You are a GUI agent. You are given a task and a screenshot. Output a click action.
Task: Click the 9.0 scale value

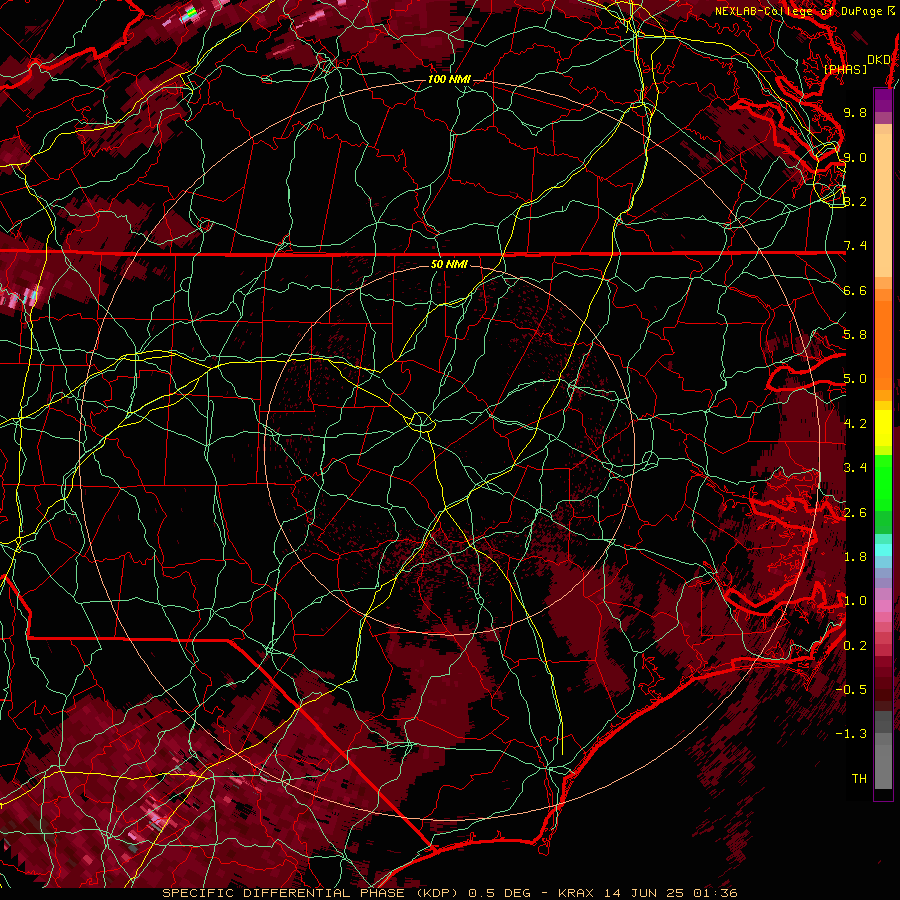pos(855,157)
